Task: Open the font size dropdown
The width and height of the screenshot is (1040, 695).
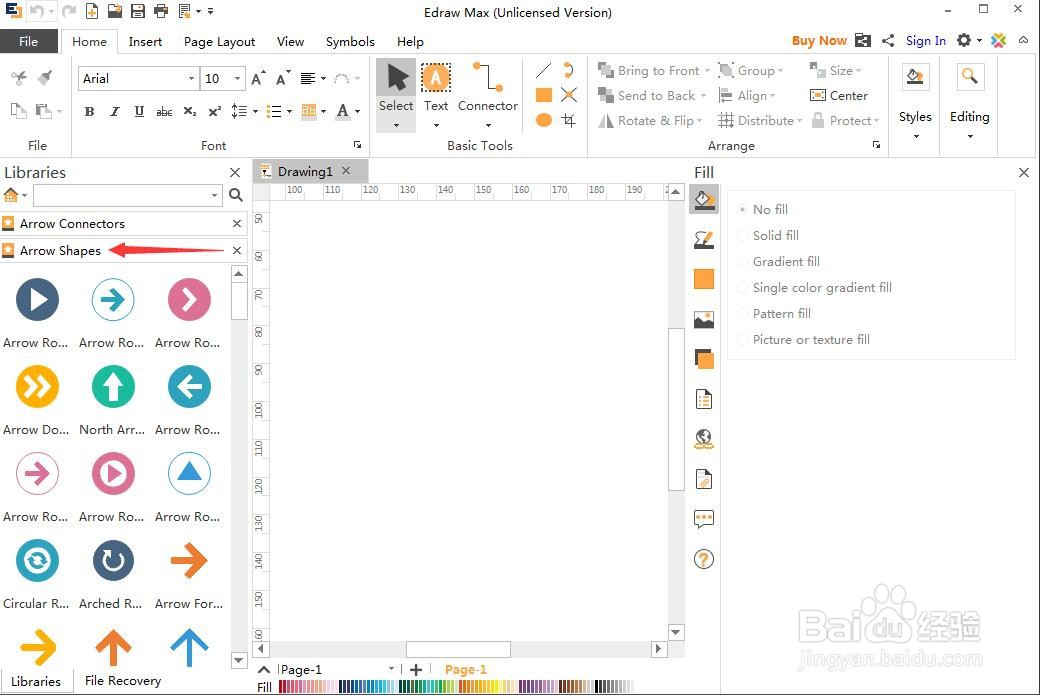Action: (237, 78)
